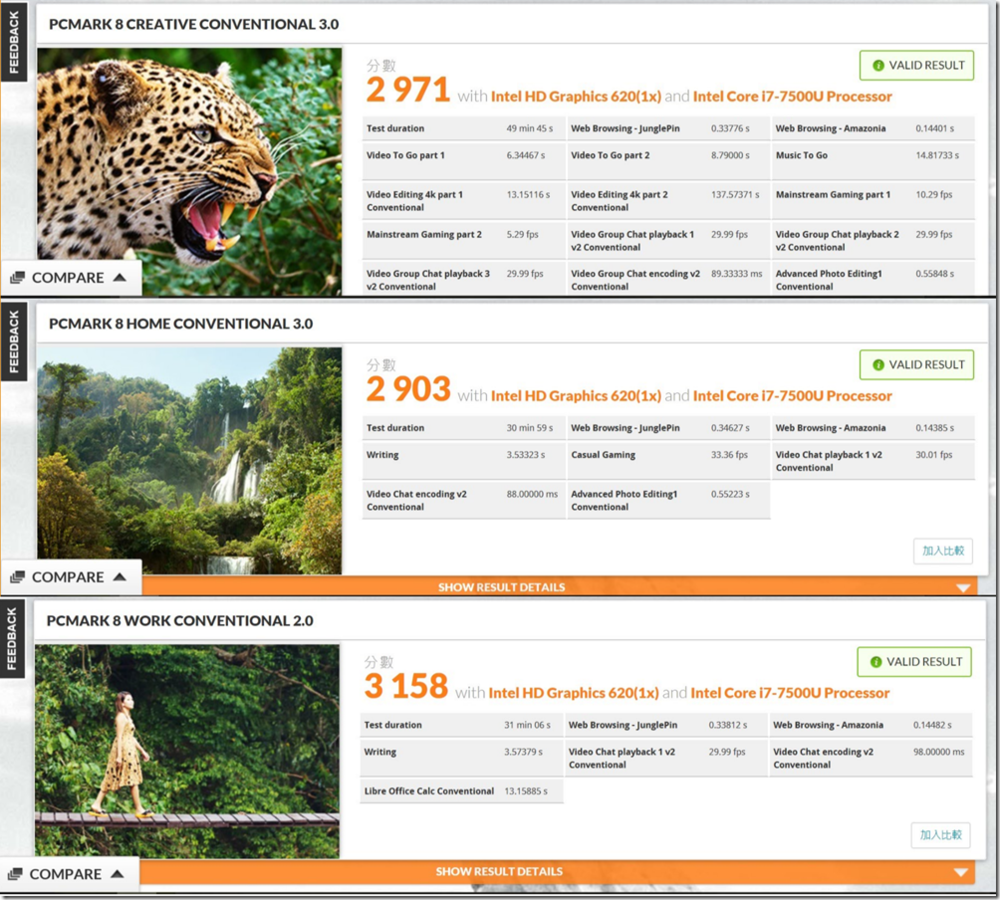Click score 2 971 in Creative result
Screen dimensions: 1000x900
coord(408,91)
